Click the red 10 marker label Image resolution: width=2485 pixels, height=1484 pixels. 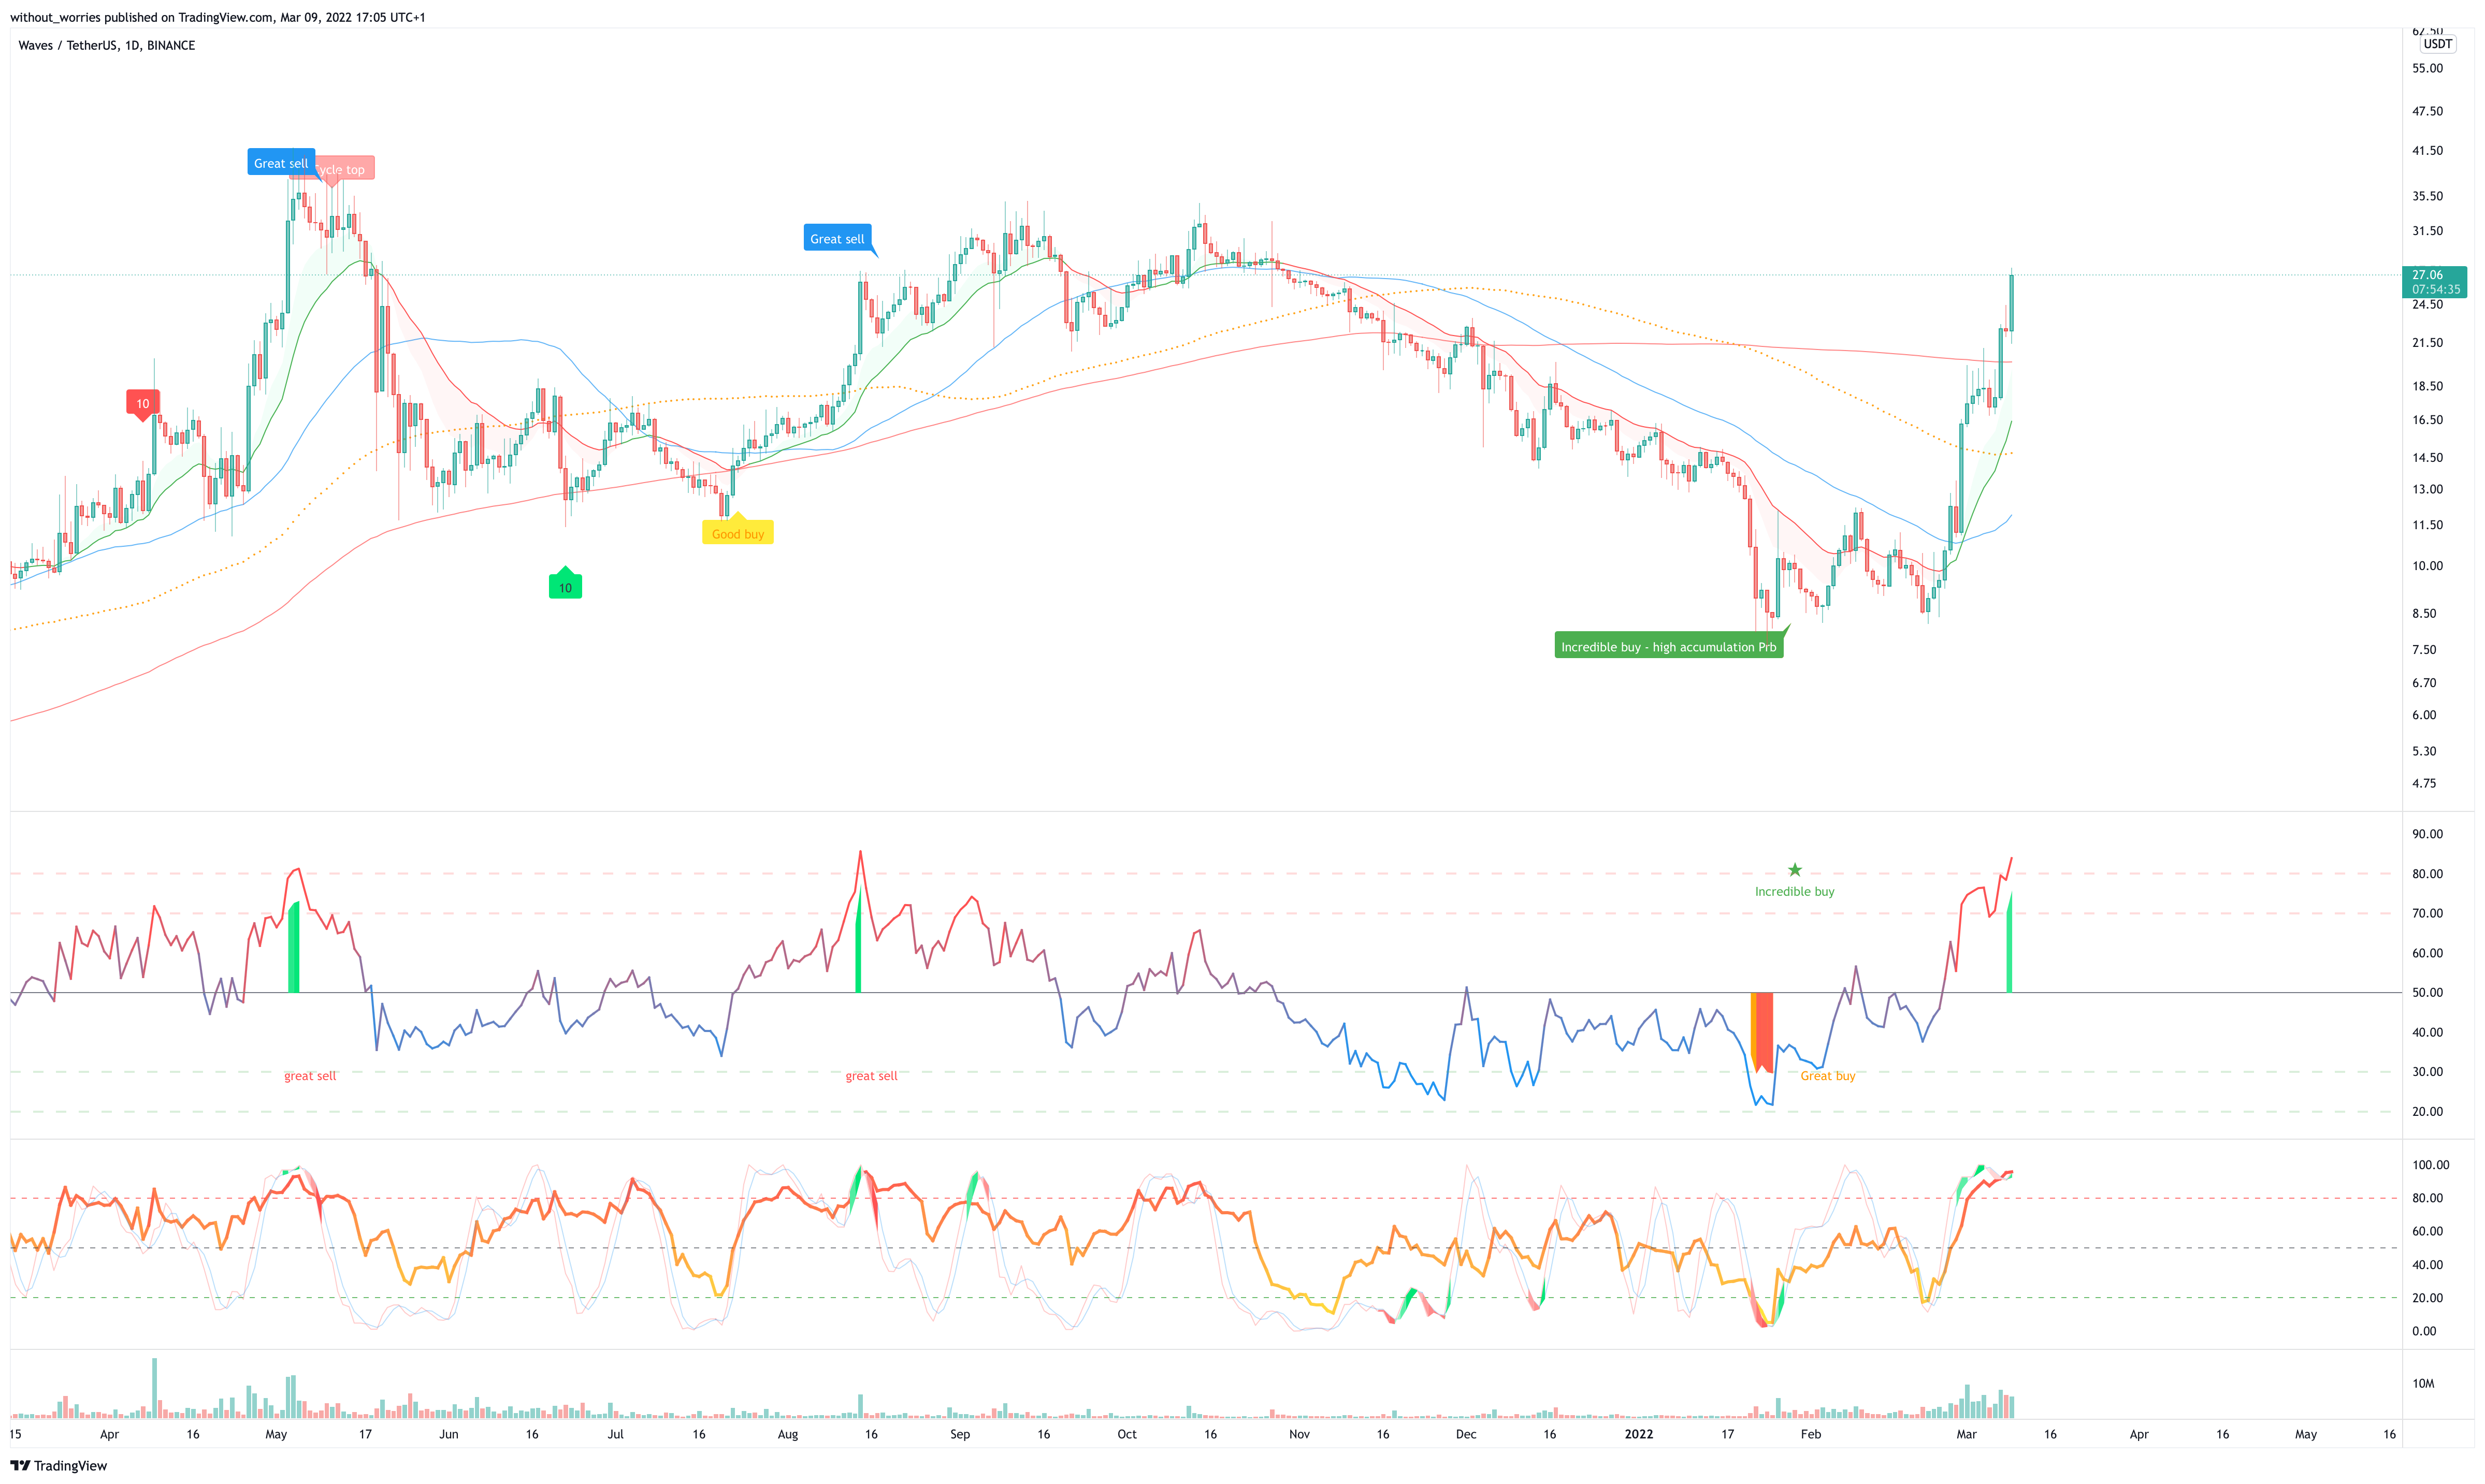(x=143, y=403)
